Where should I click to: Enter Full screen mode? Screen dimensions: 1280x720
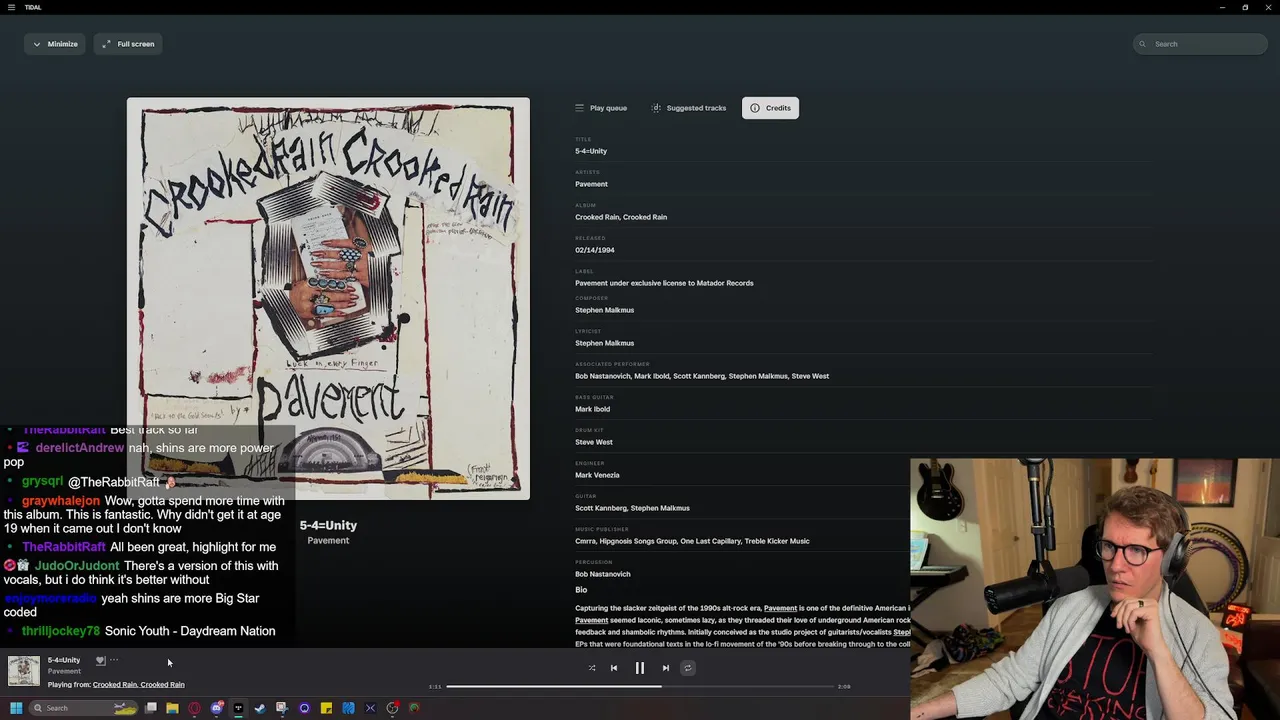pyautogui.click(x=130, y=44)
